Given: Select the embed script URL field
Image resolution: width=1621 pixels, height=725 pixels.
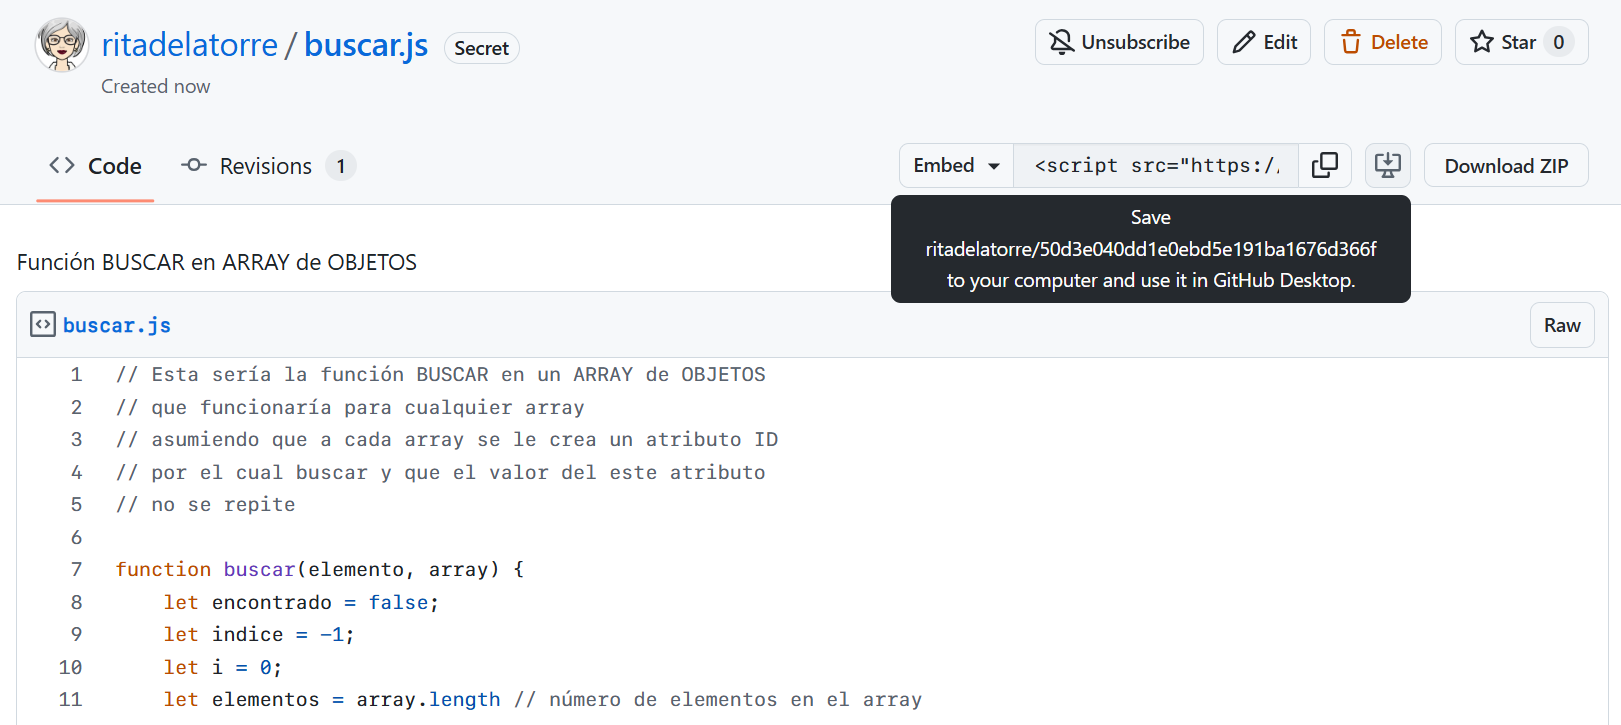Looking at the screenshot, I should coord(1156,165).
